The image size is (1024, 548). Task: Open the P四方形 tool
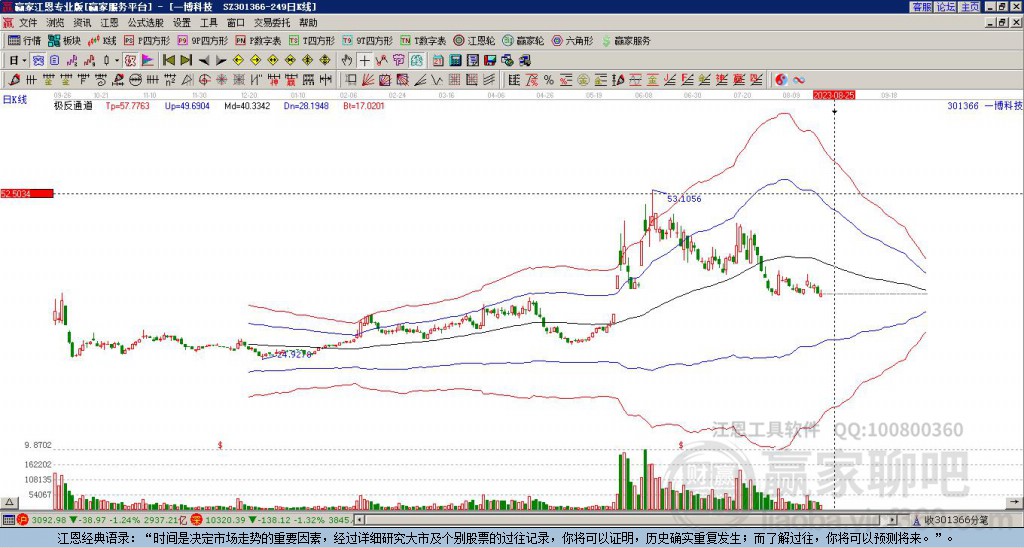pyautogui.click(x=147, y=40)
